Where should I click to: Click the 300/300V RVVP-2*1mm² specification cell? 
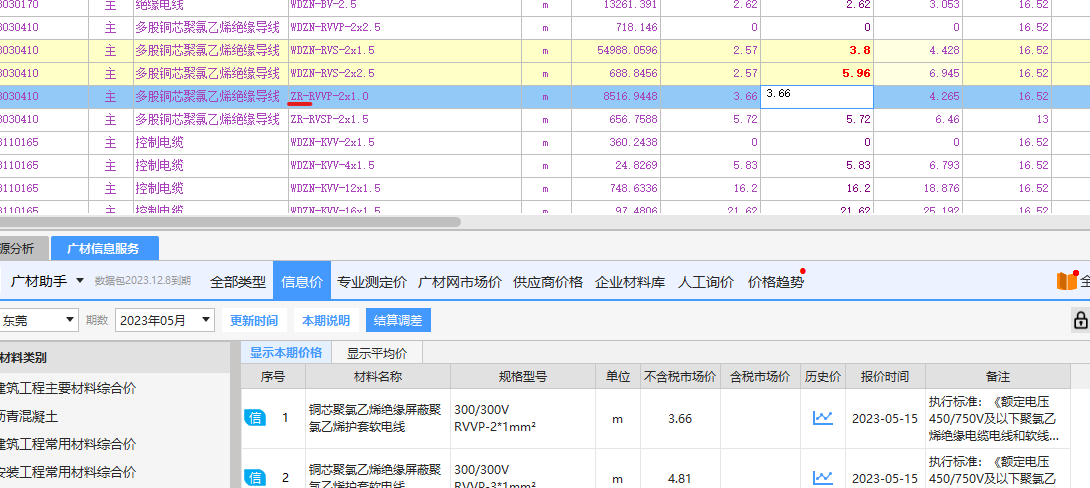523,418
